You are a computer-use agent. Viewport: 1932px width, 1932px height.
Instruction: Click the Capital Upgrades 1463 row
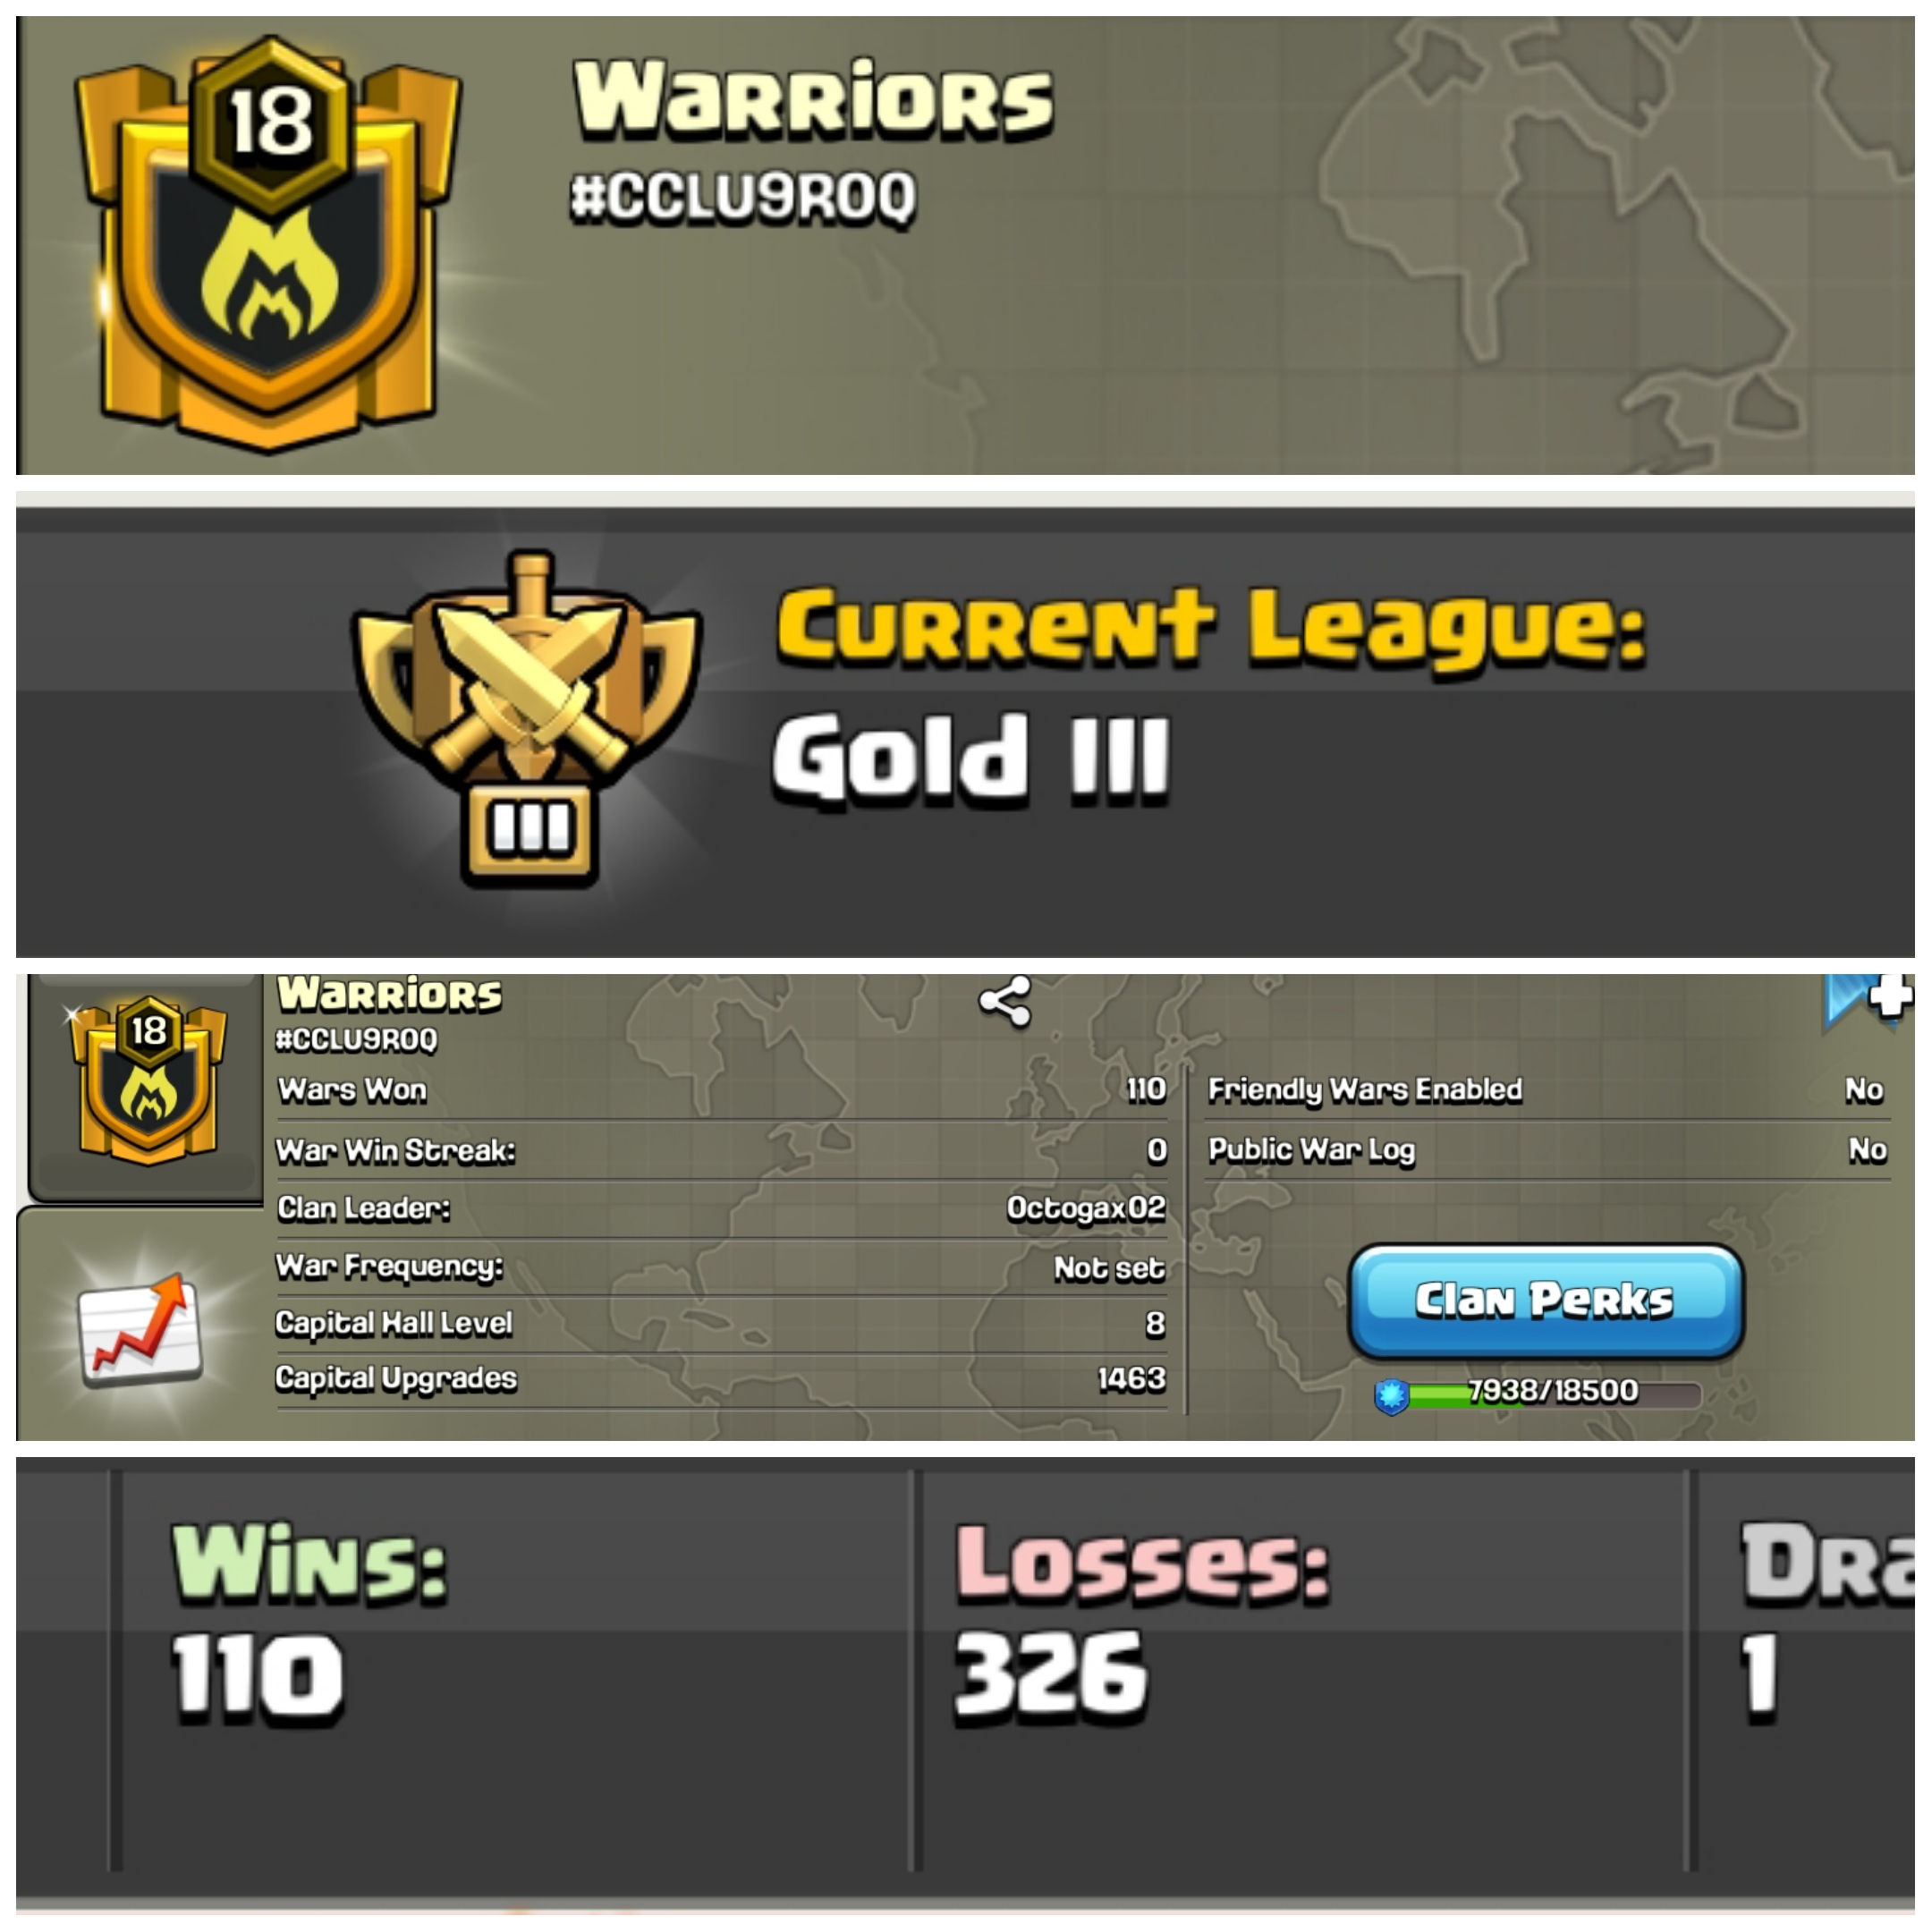[x=722, y=1380]
